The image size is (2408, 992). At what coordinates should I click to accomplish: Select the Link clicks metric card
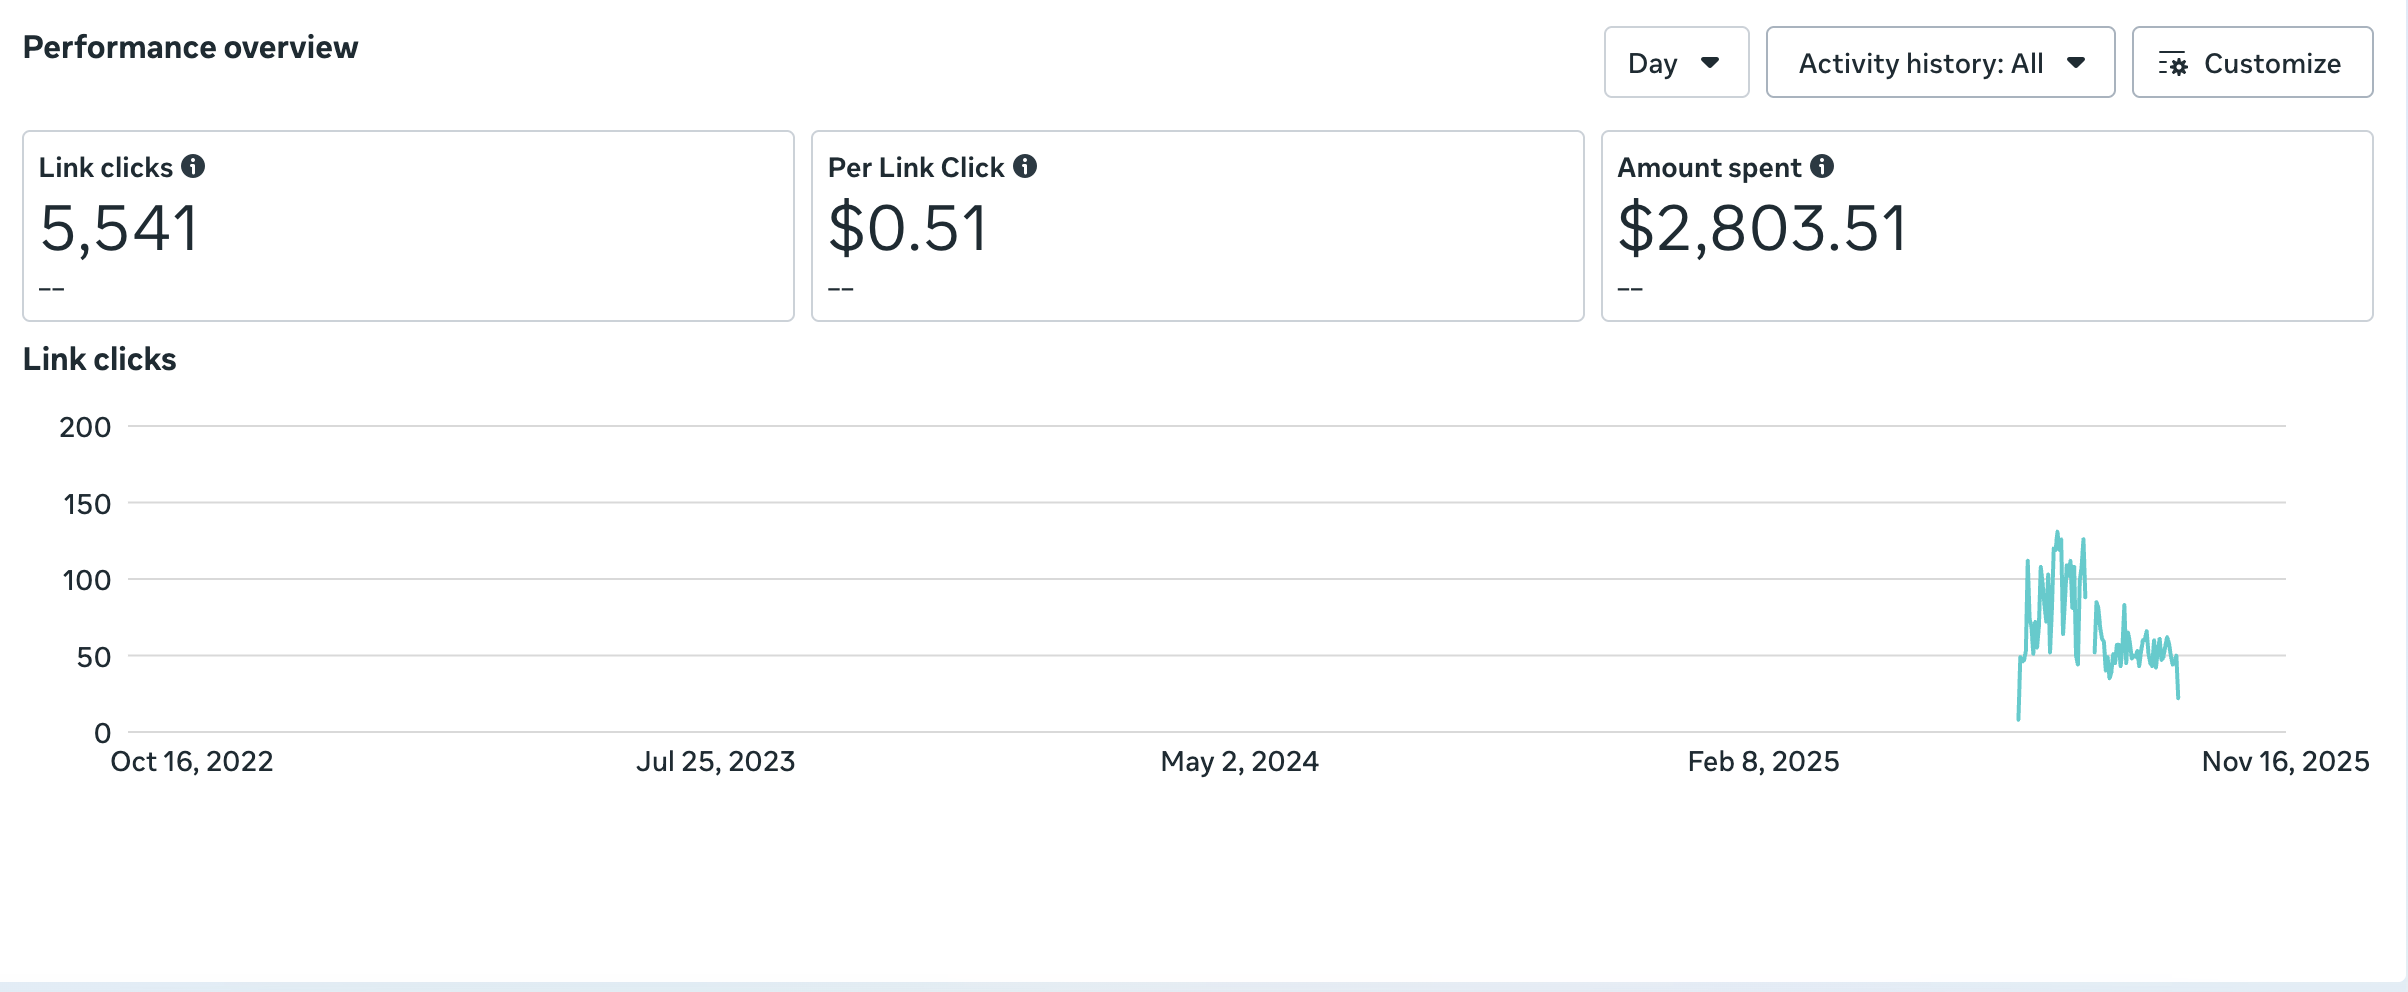pos(408,226)
